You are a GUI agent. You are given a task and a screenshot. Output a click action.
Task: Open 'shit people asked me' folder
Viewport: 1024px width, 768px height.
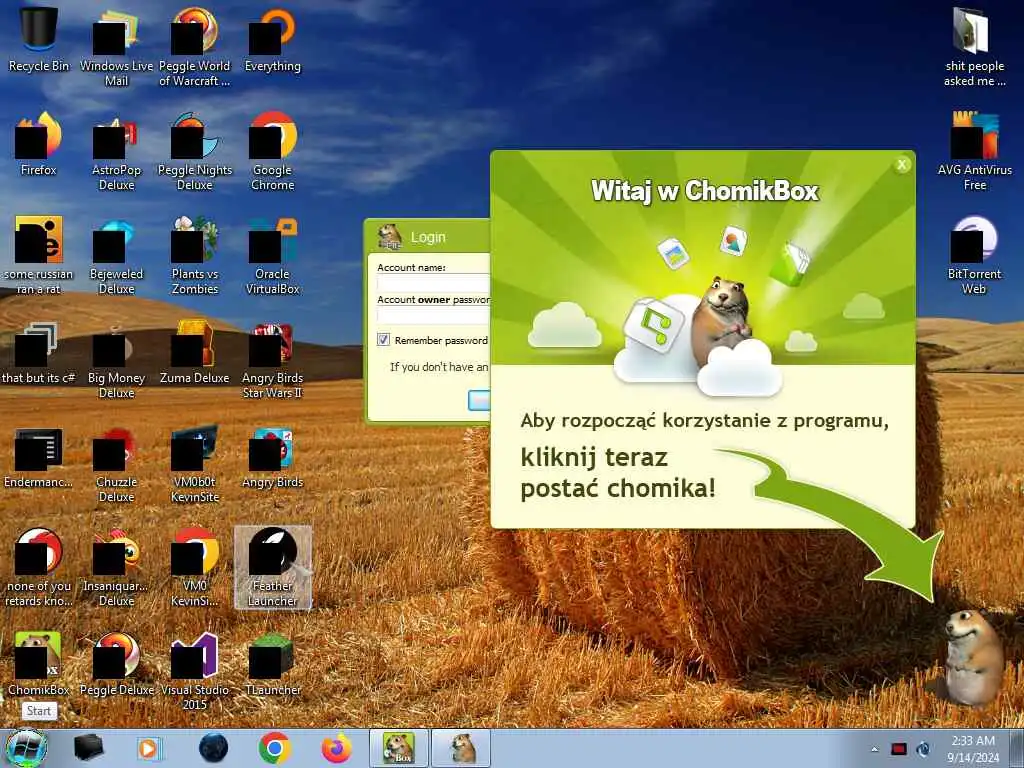tap(974, 46)
